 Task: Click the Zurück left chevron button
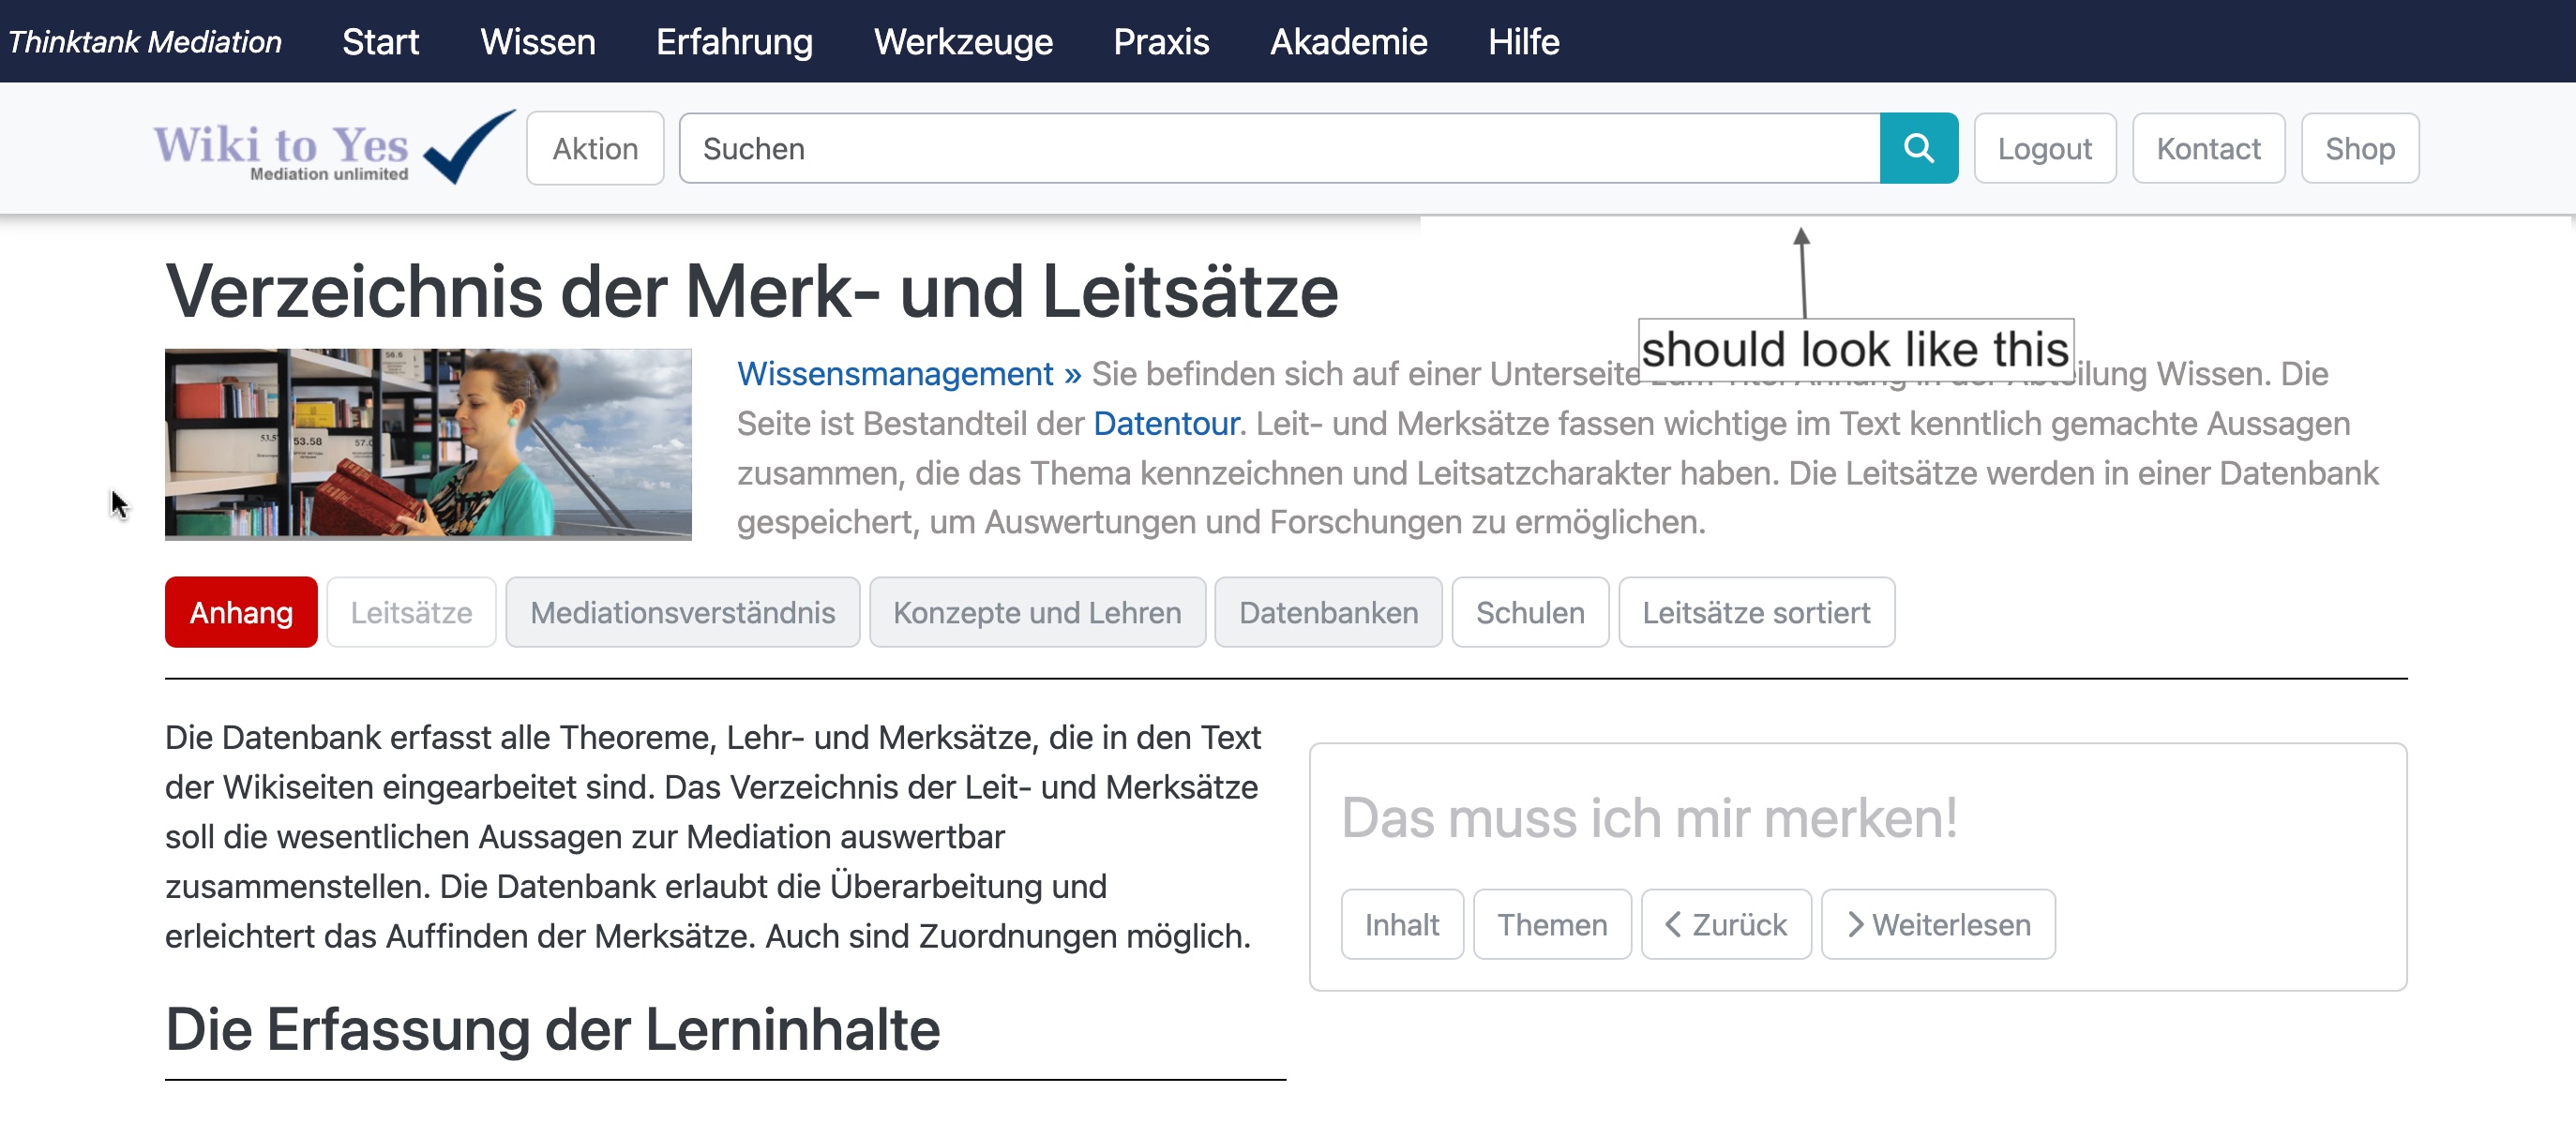1725,924
